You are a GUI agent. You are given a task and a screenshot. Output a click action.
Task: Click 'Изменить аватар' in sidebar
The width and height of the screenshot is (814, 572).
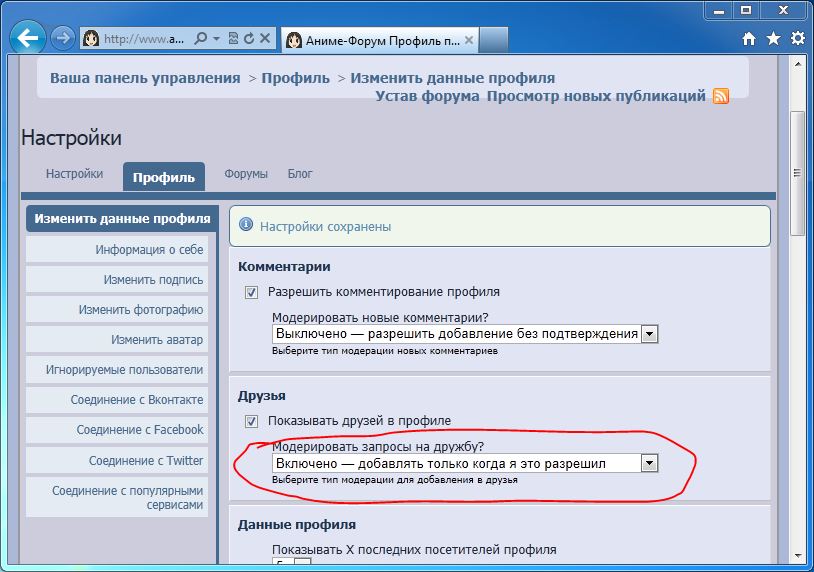(156, 340)
